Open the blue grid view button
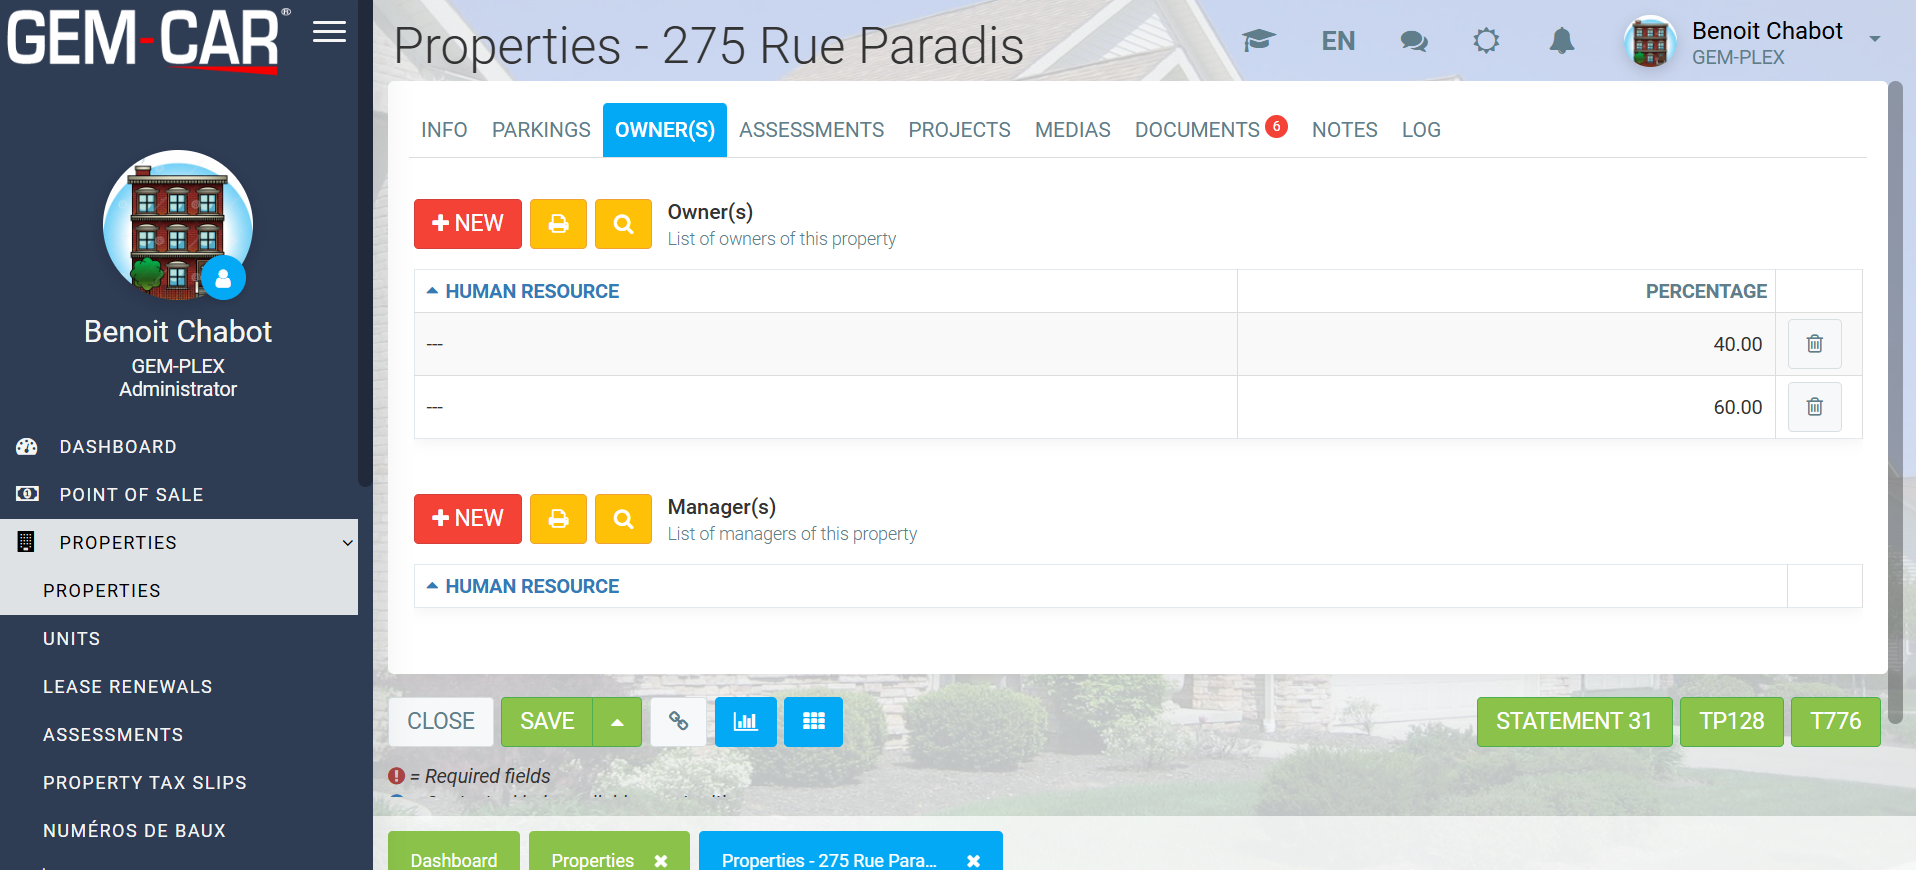Screen dimensions: 1916x870 [813, 722]
